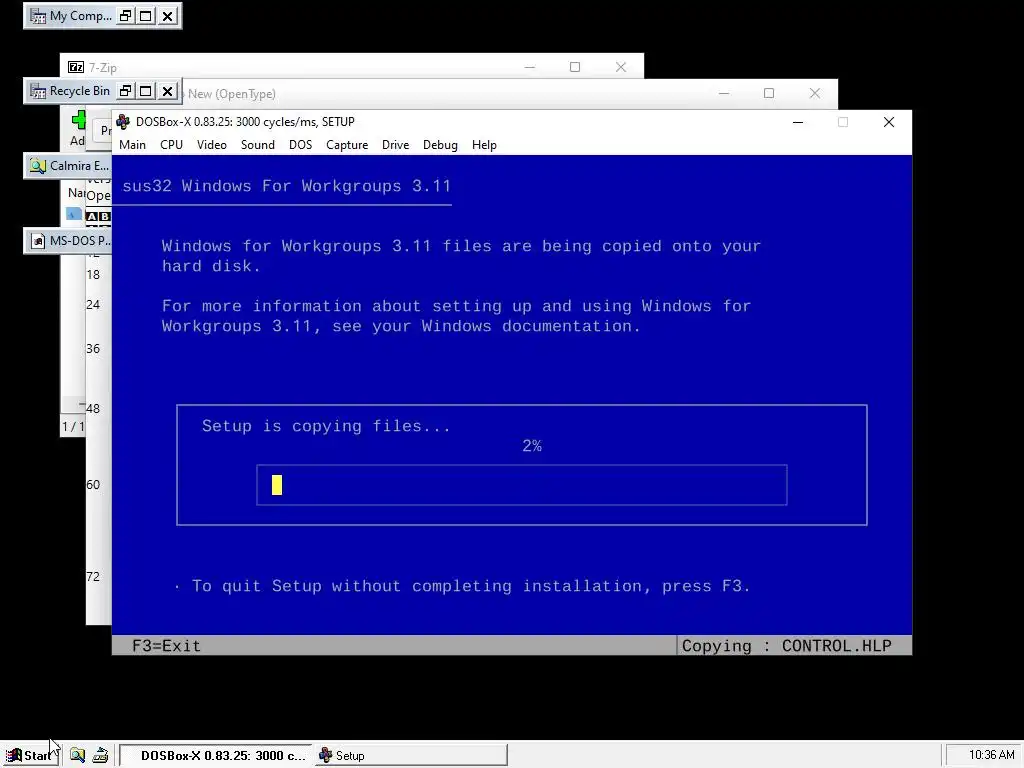Click the font viewer's 'AB' sample glyphs
The width and height of the screenshot is (1024, 768).
98,216
